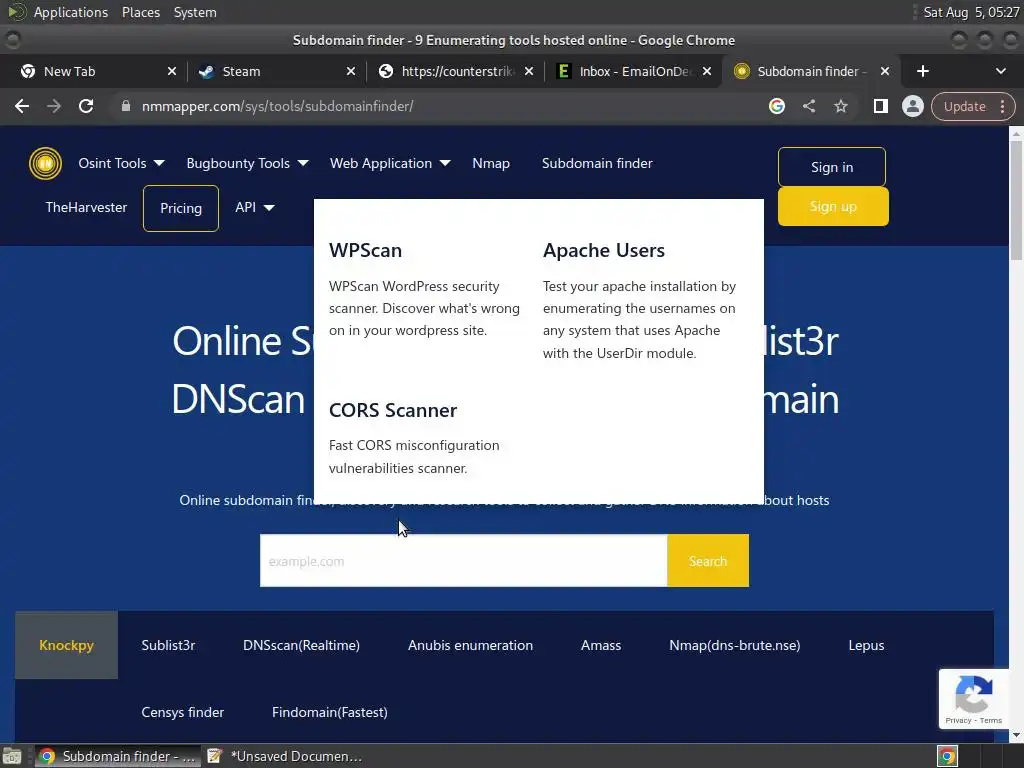Click the reCAPTCHA badge icon
The height and width of the screenshot is (768, 1024).
[x=974, y=694]
